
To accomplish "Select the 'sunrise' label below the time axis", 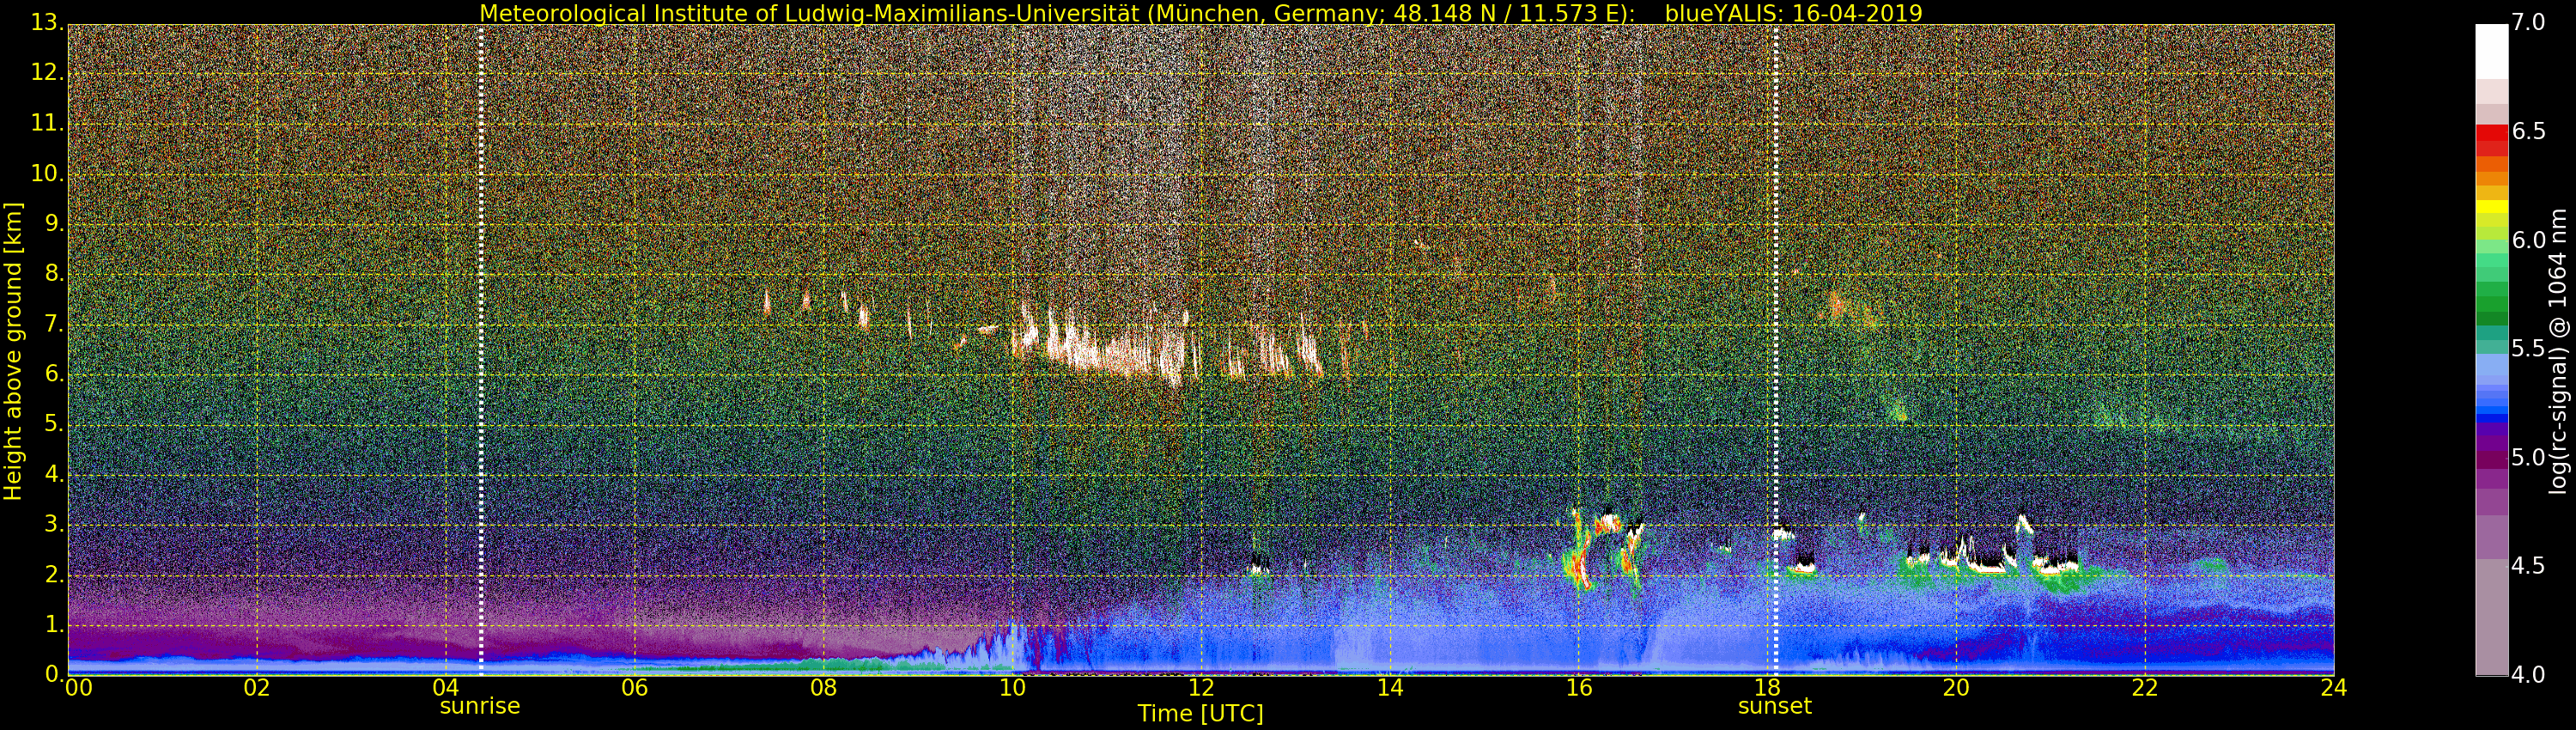I will pyautogui.click(x=480, y=706).
